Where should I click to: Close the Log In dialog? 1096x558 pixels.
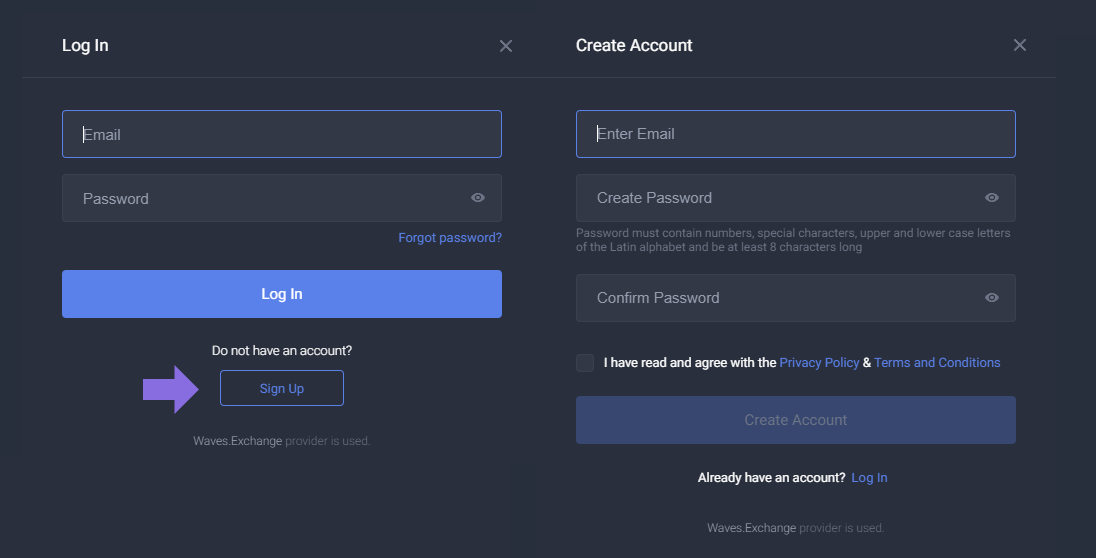(x=506, y=46)
